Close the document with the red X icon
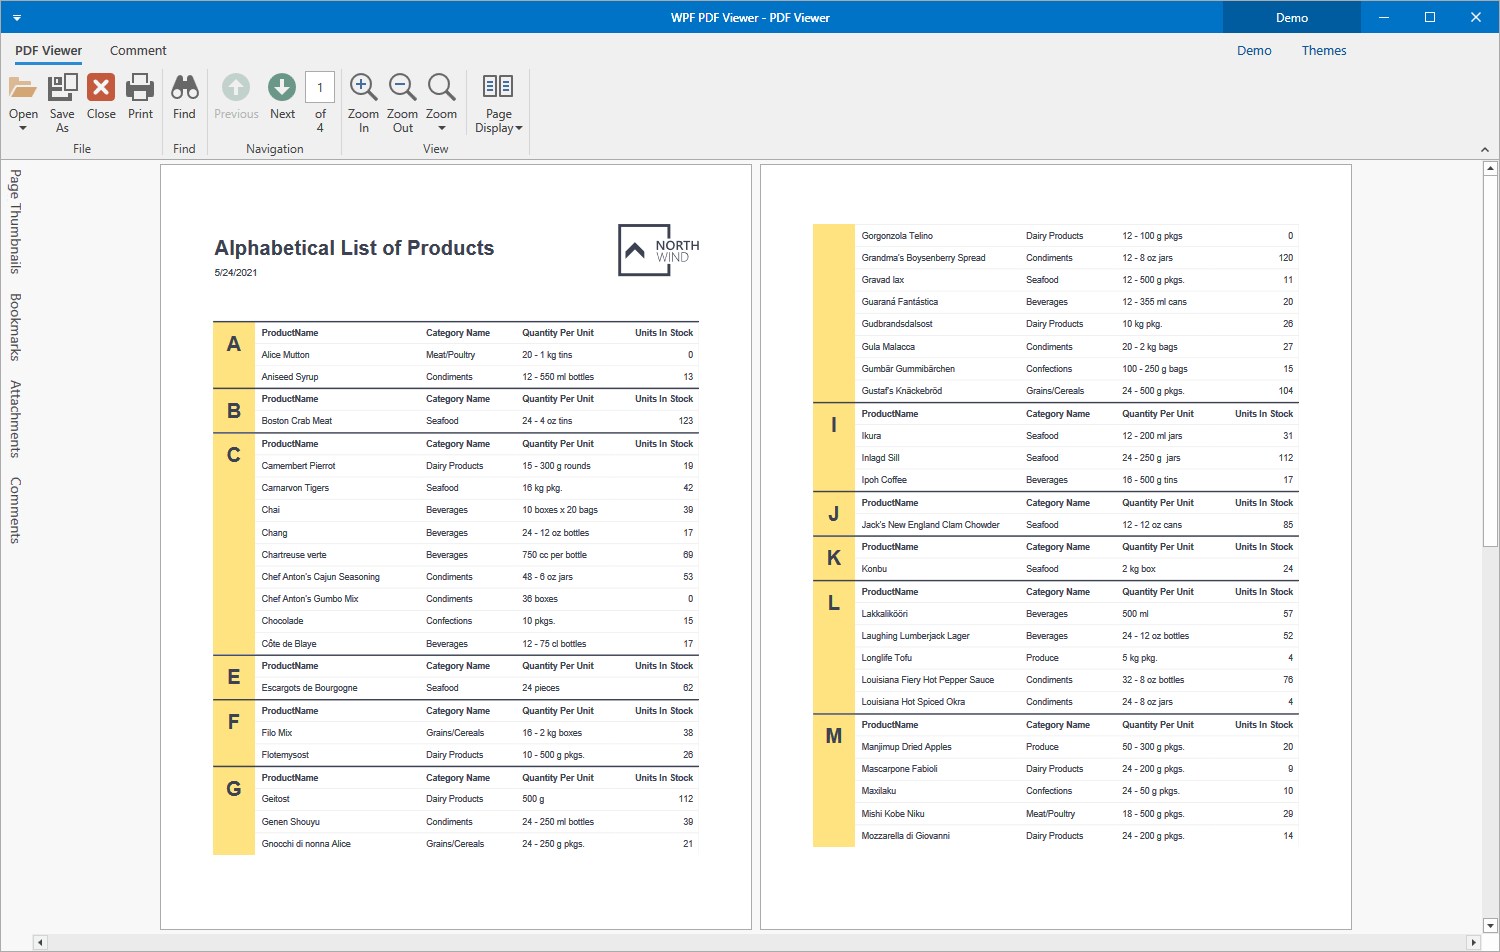 coord(101,88)
